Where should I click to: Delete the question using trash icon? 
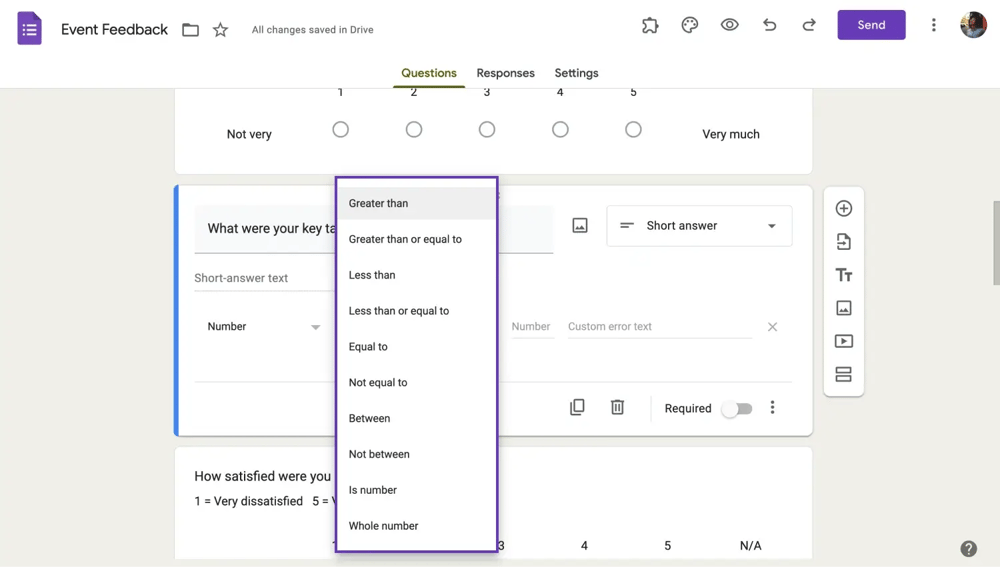(x=617, y=408)
